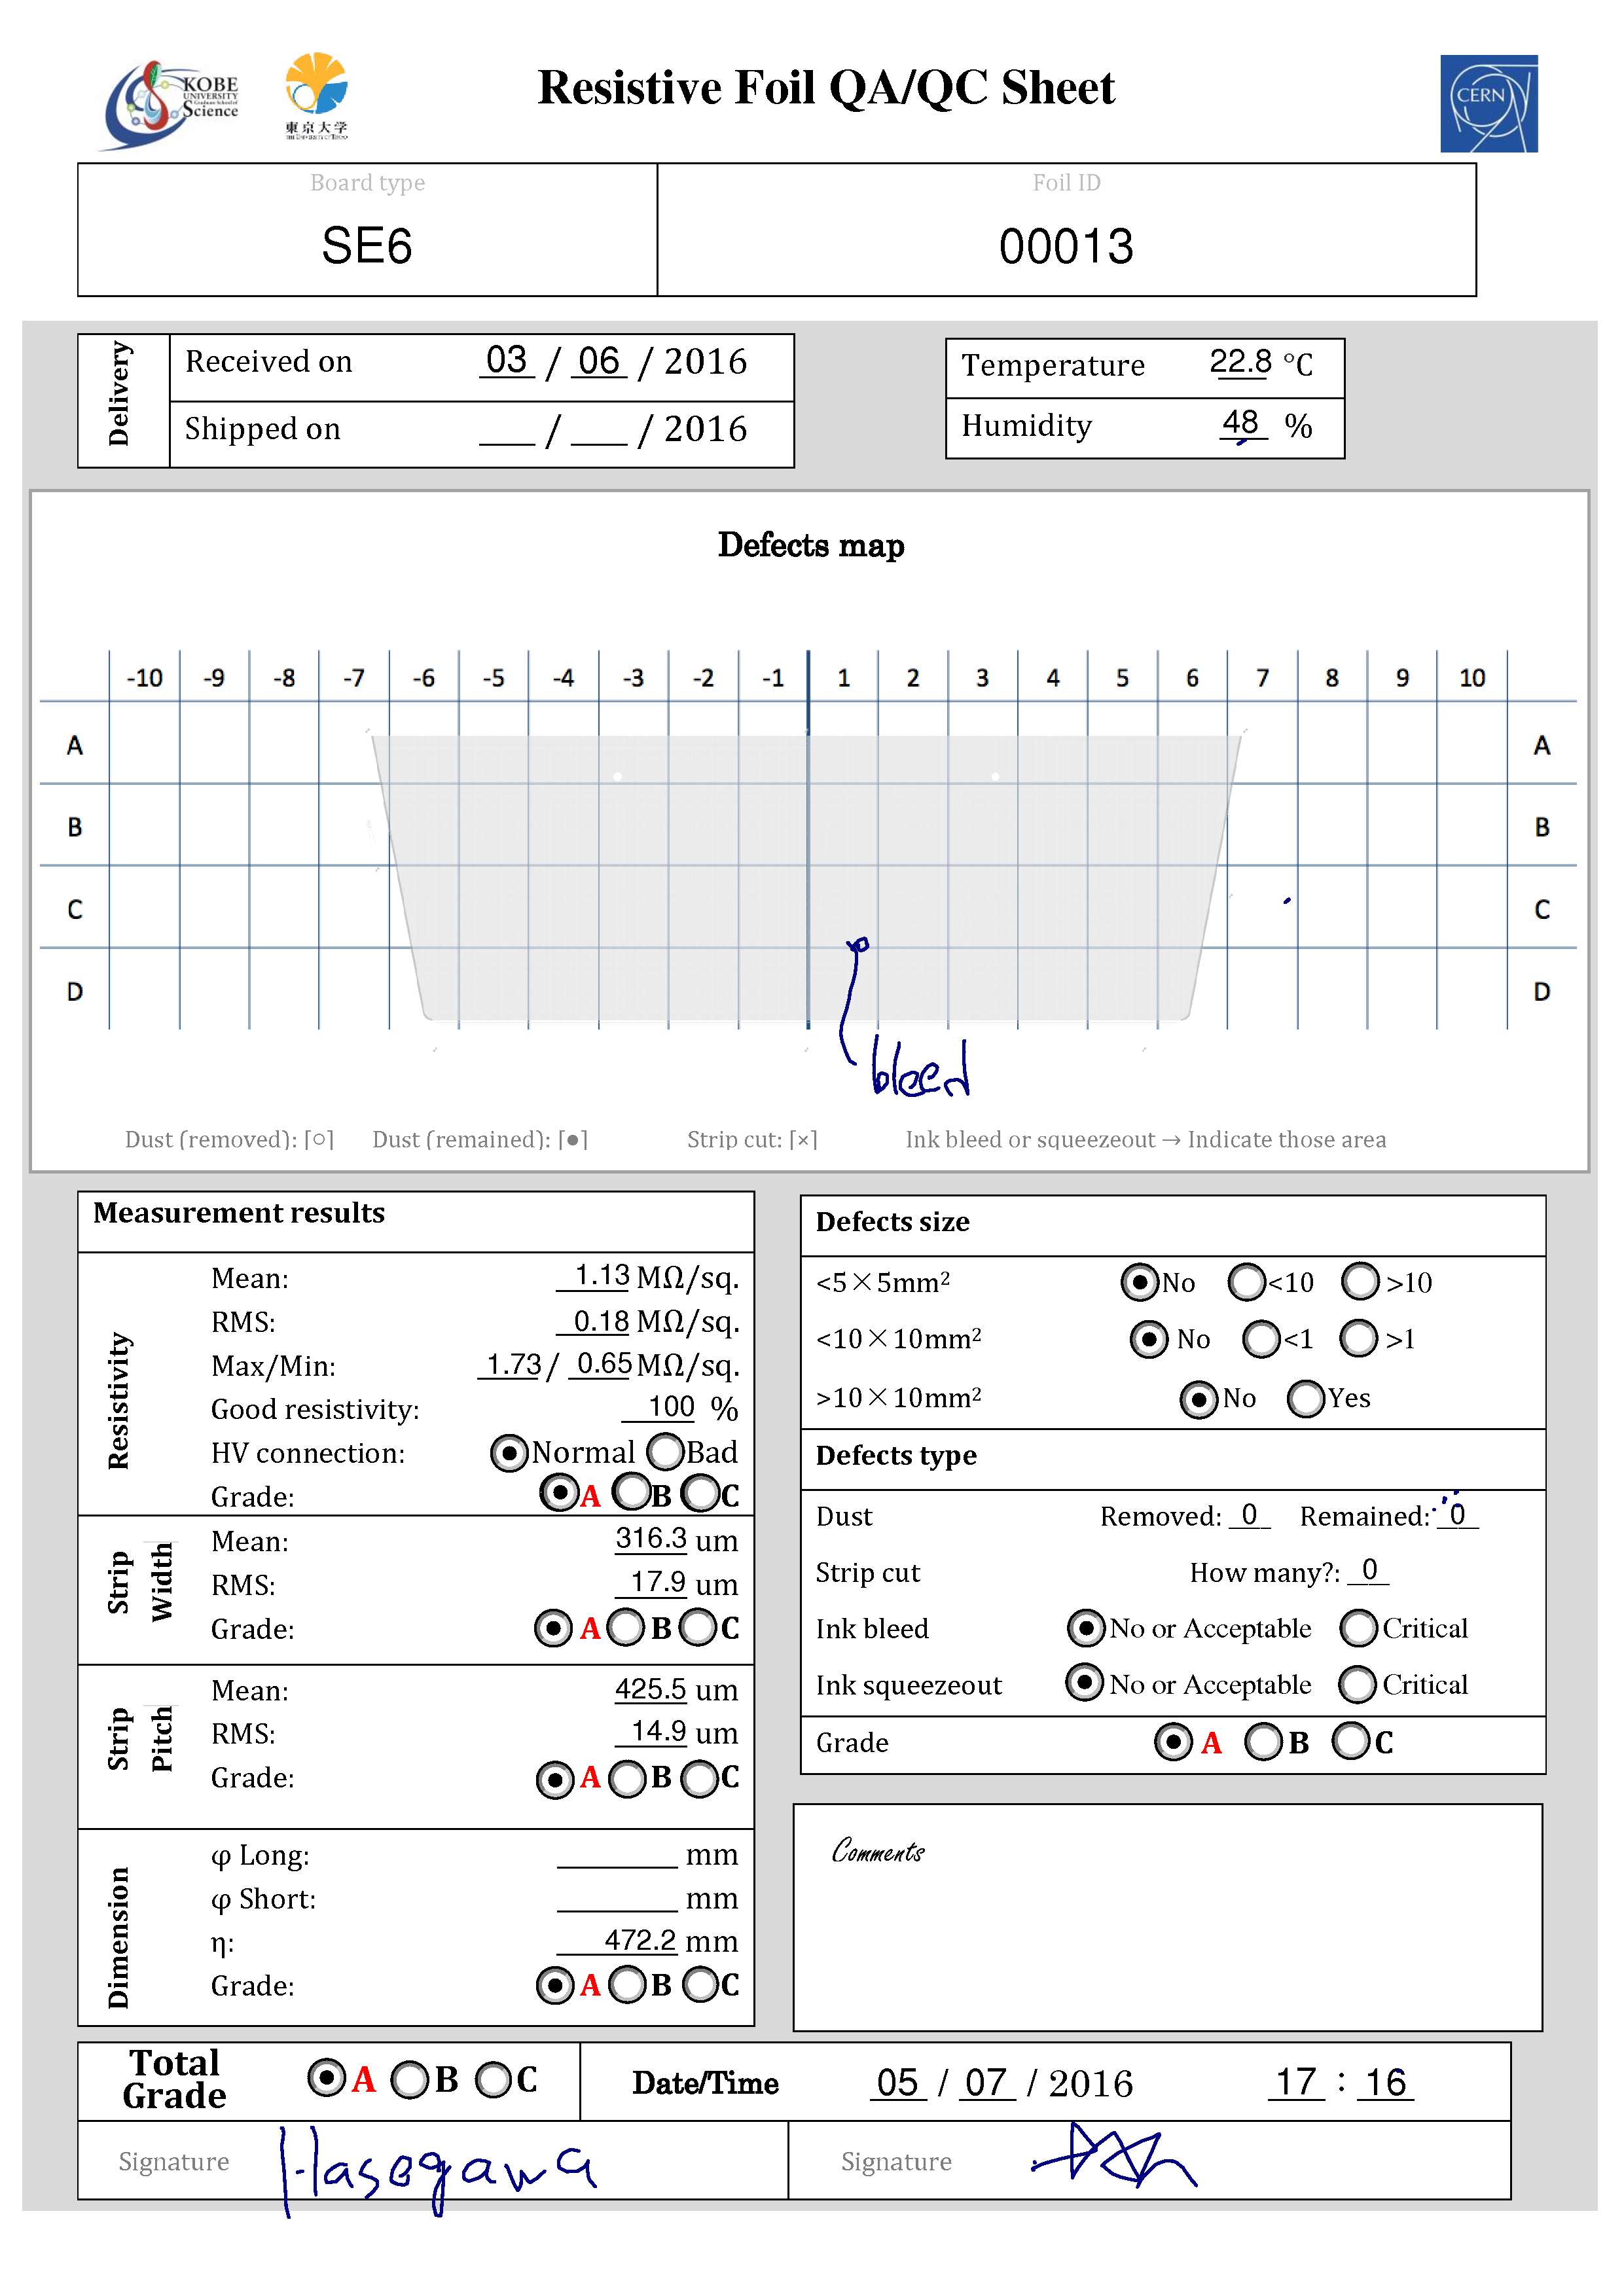Choose grade B for Strip Width
This screenshot has width=1624, height=2296.
626,1627
